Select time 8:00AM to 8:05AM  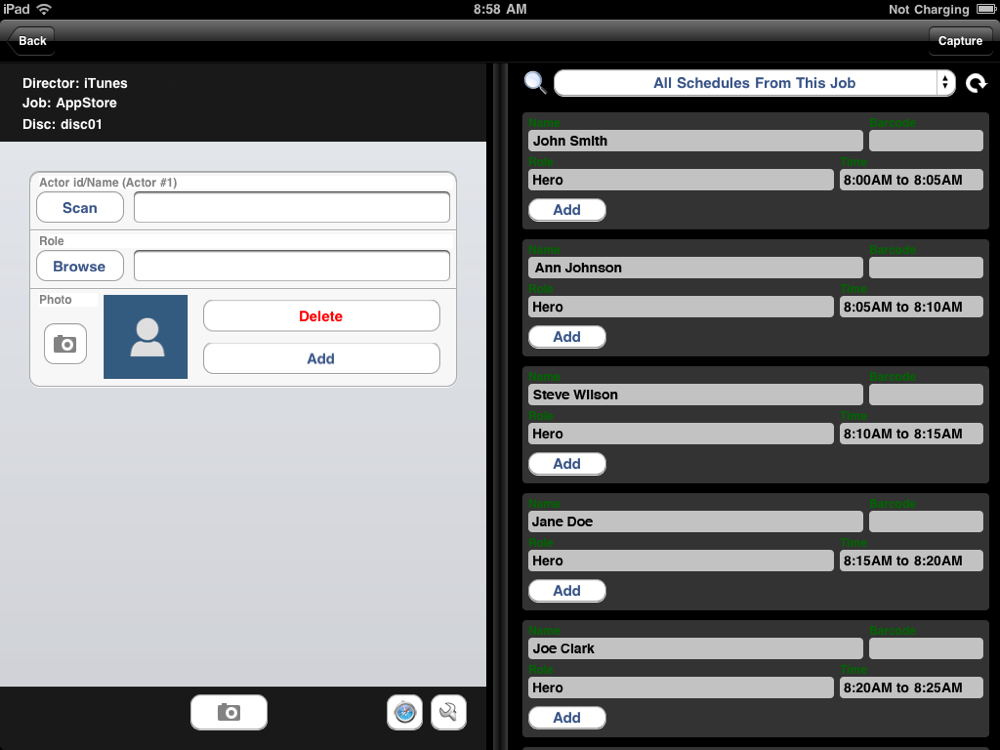click(911, 180)
